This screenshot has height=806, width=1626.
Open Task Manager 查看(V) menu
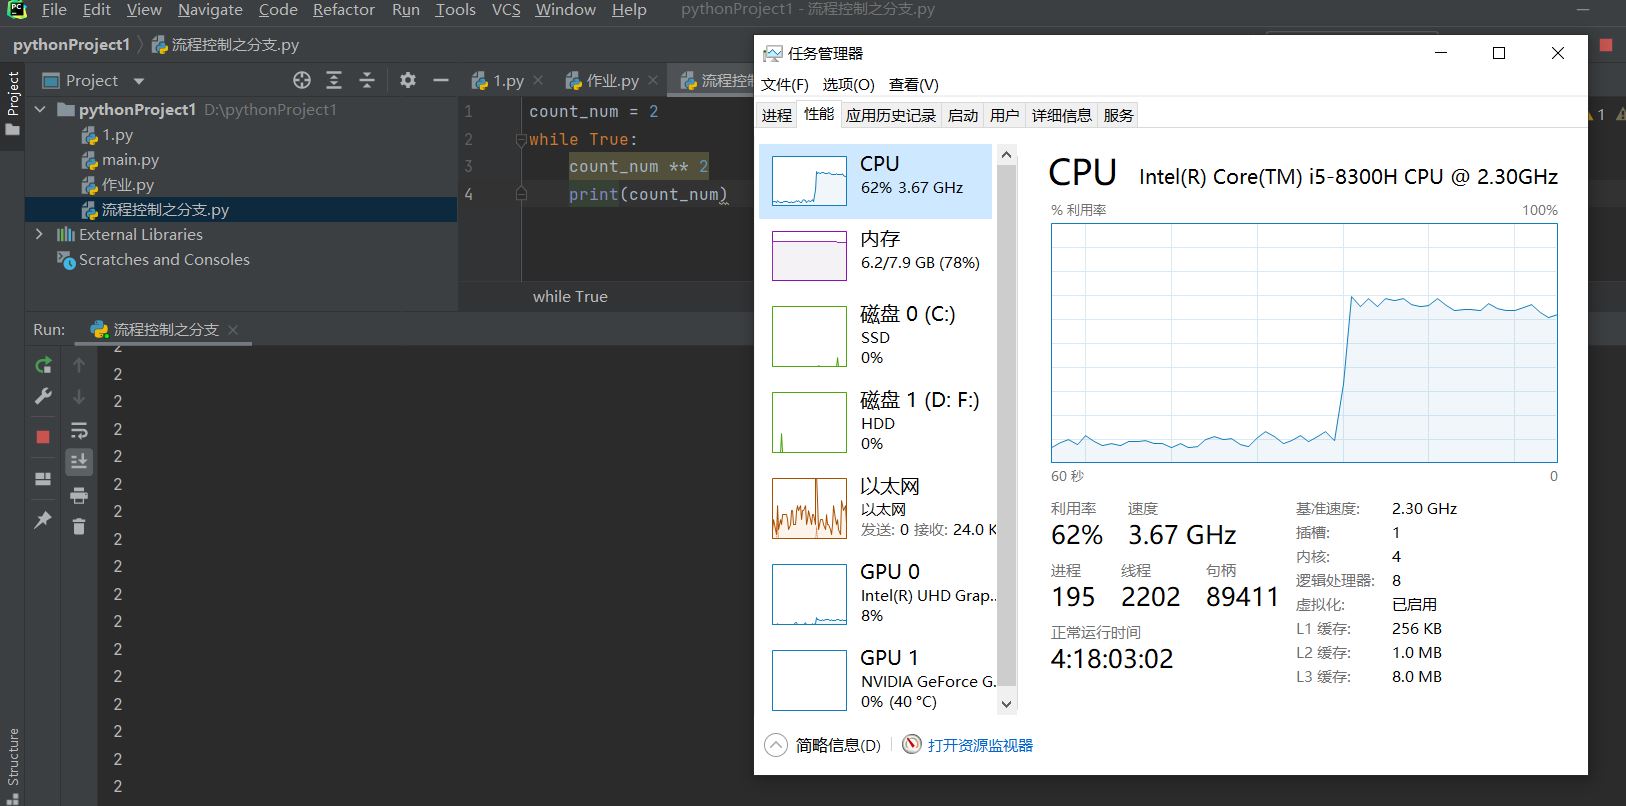[914, 84]
